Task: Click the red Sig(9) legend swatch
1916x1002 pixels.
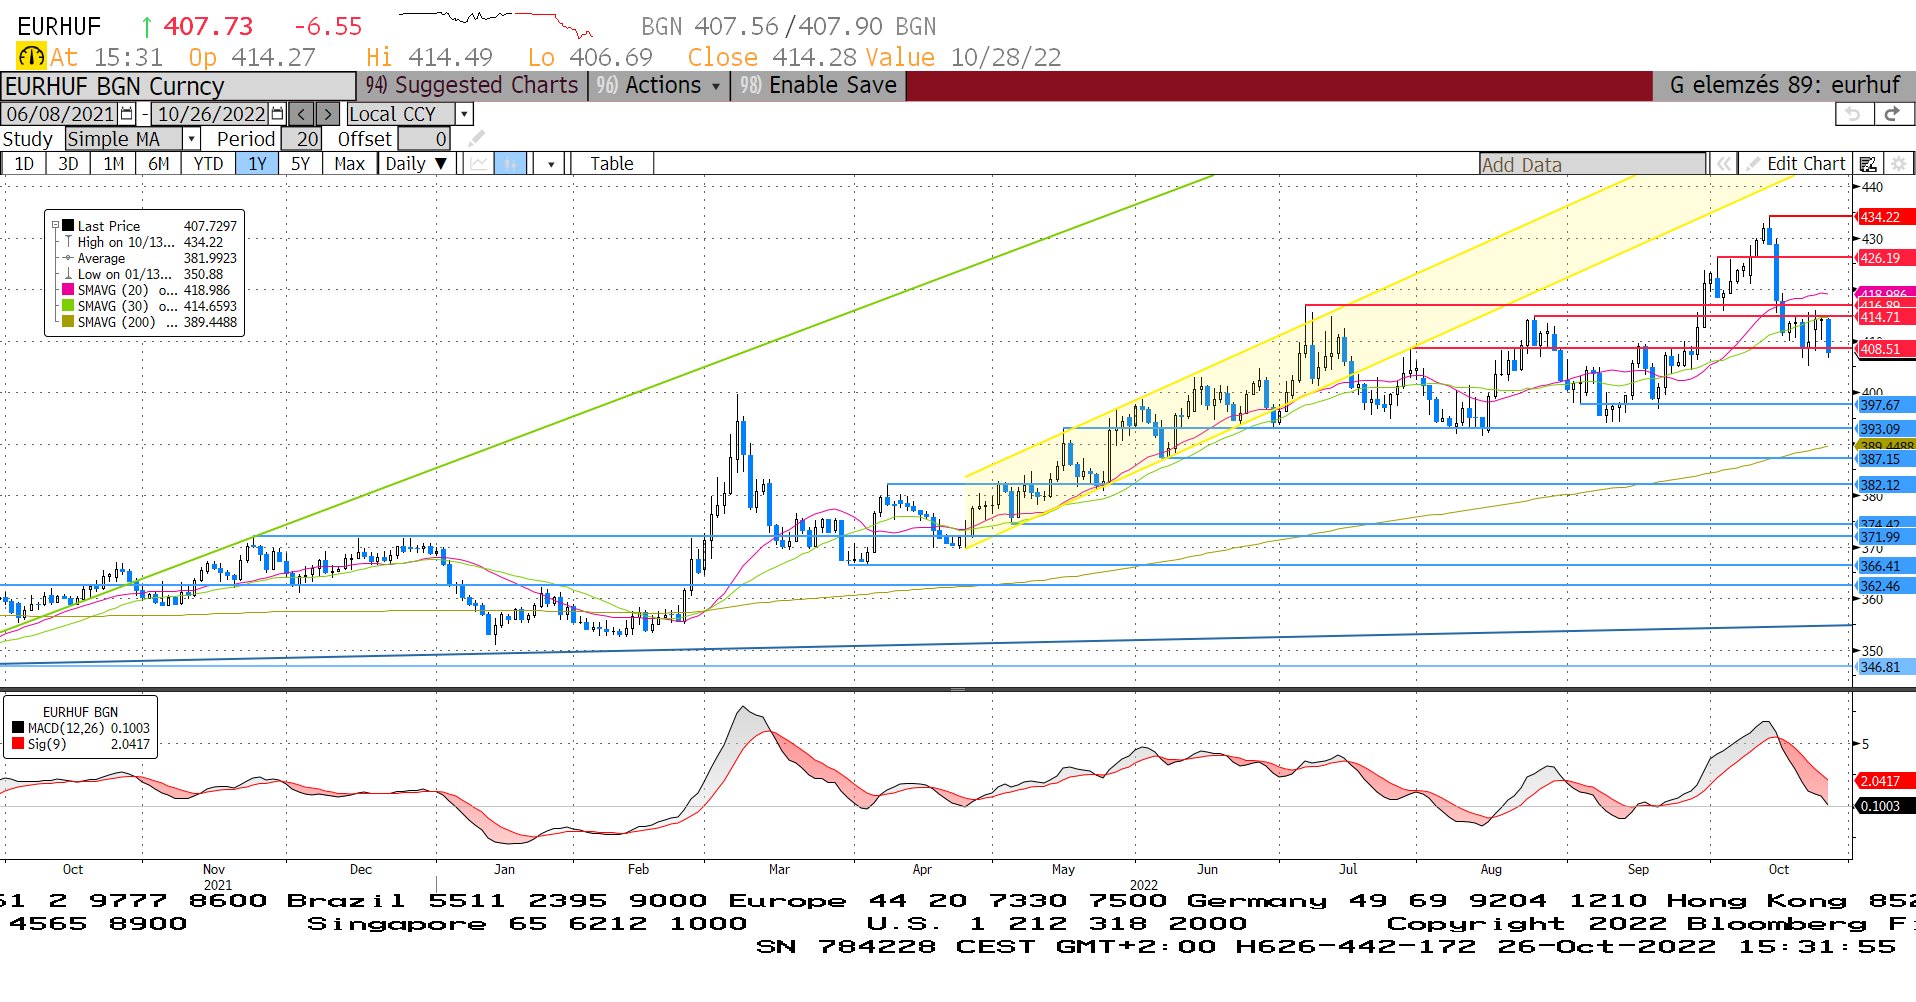Action: 18,744
